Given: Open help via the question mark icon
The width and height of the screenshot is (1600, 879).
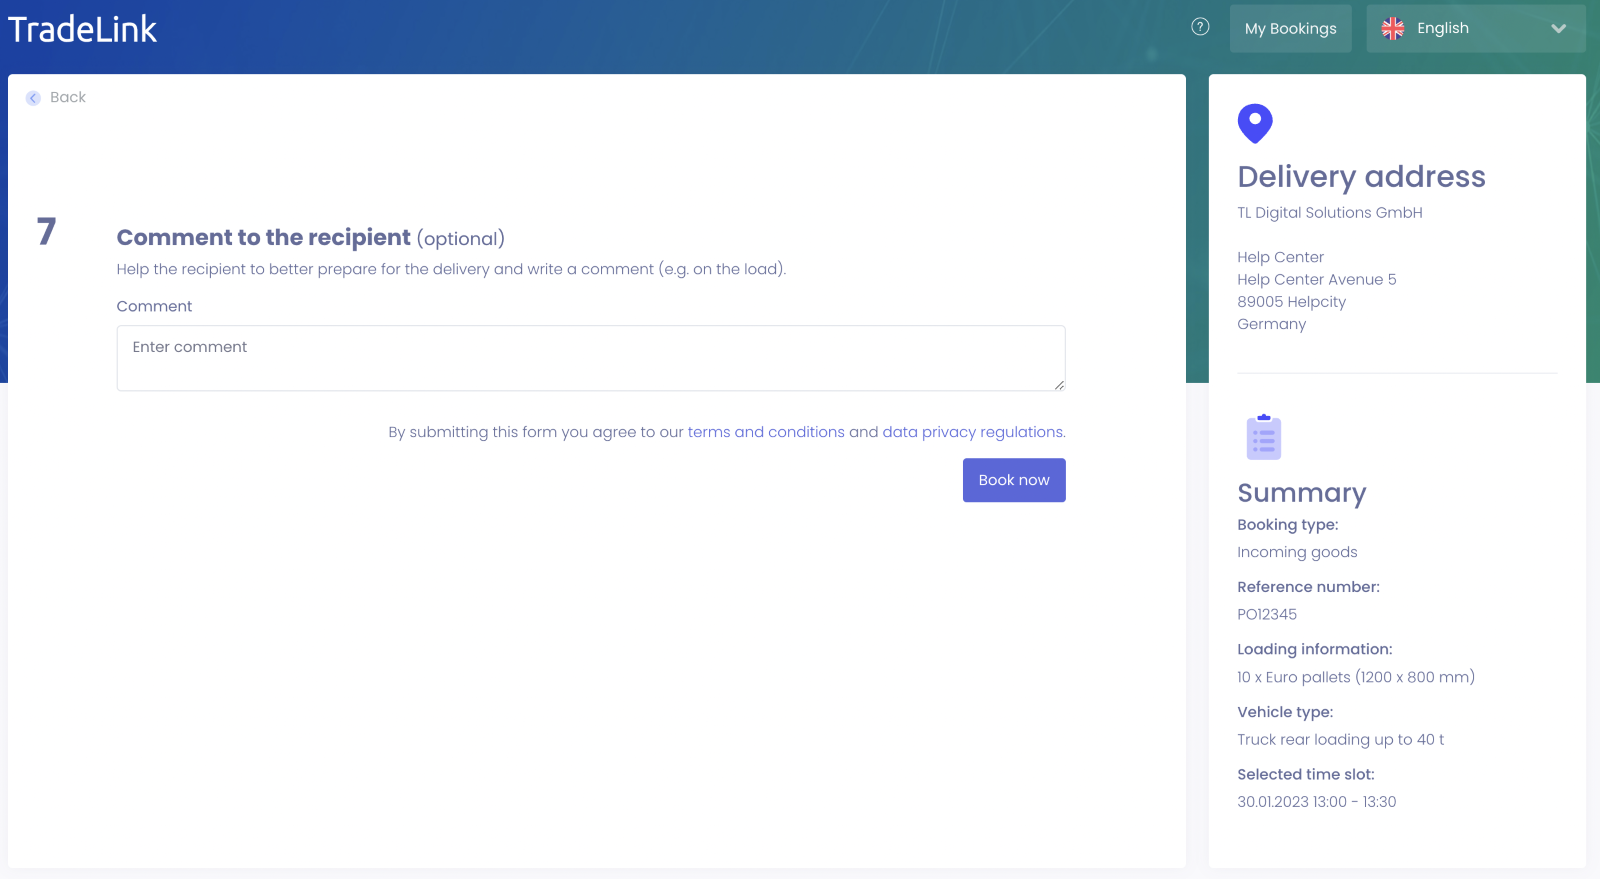Looking at the screenshot, I should tap(1200, 27).
